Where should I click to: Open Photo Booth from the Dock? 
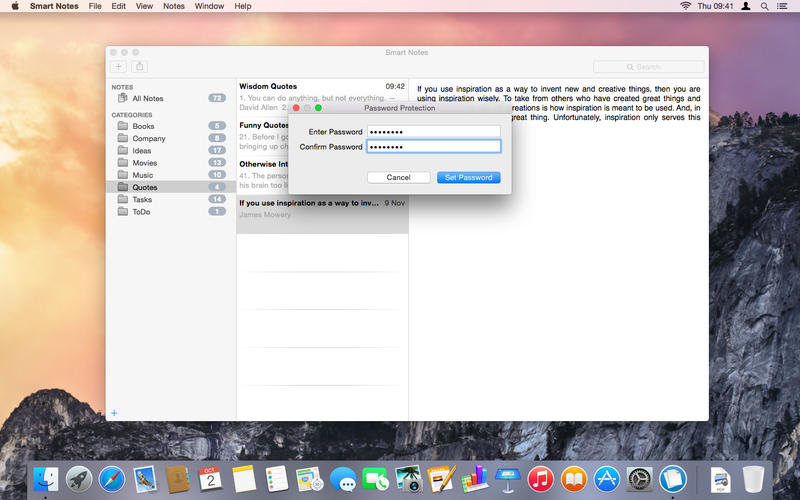pyautogui.click(x=408, y=480)
